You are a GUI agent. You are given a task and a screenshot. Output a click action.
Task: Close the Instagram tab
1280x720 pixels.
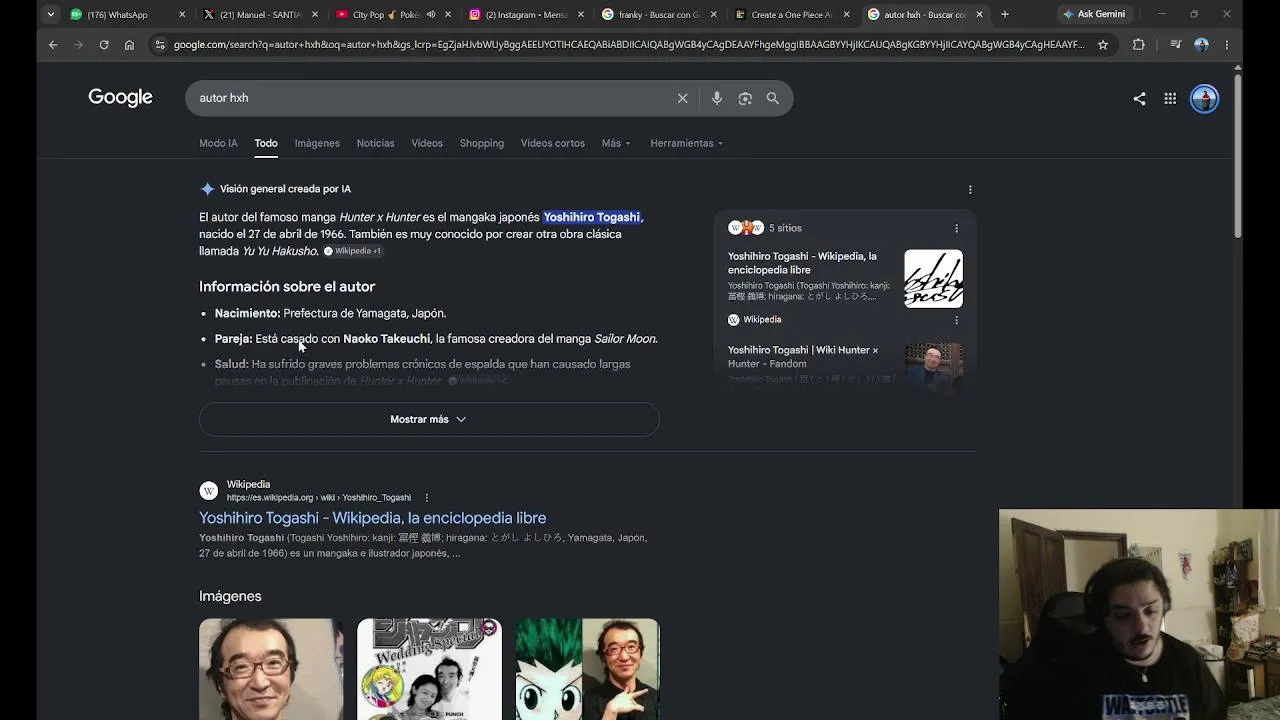581,14
